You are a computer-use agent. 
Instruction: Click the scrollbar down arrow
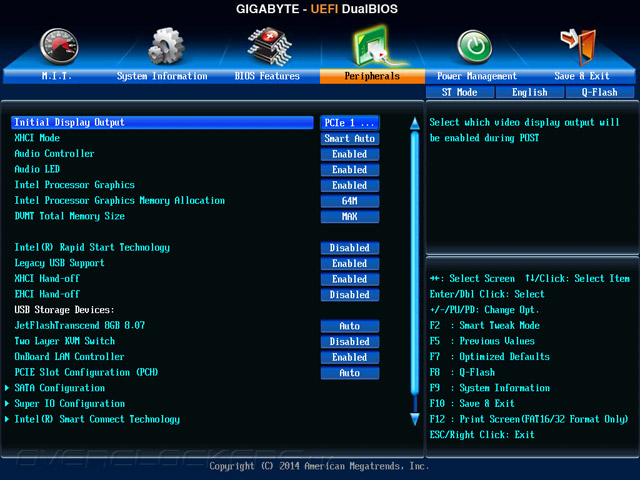pyautogui.click(x=415, y=419)
